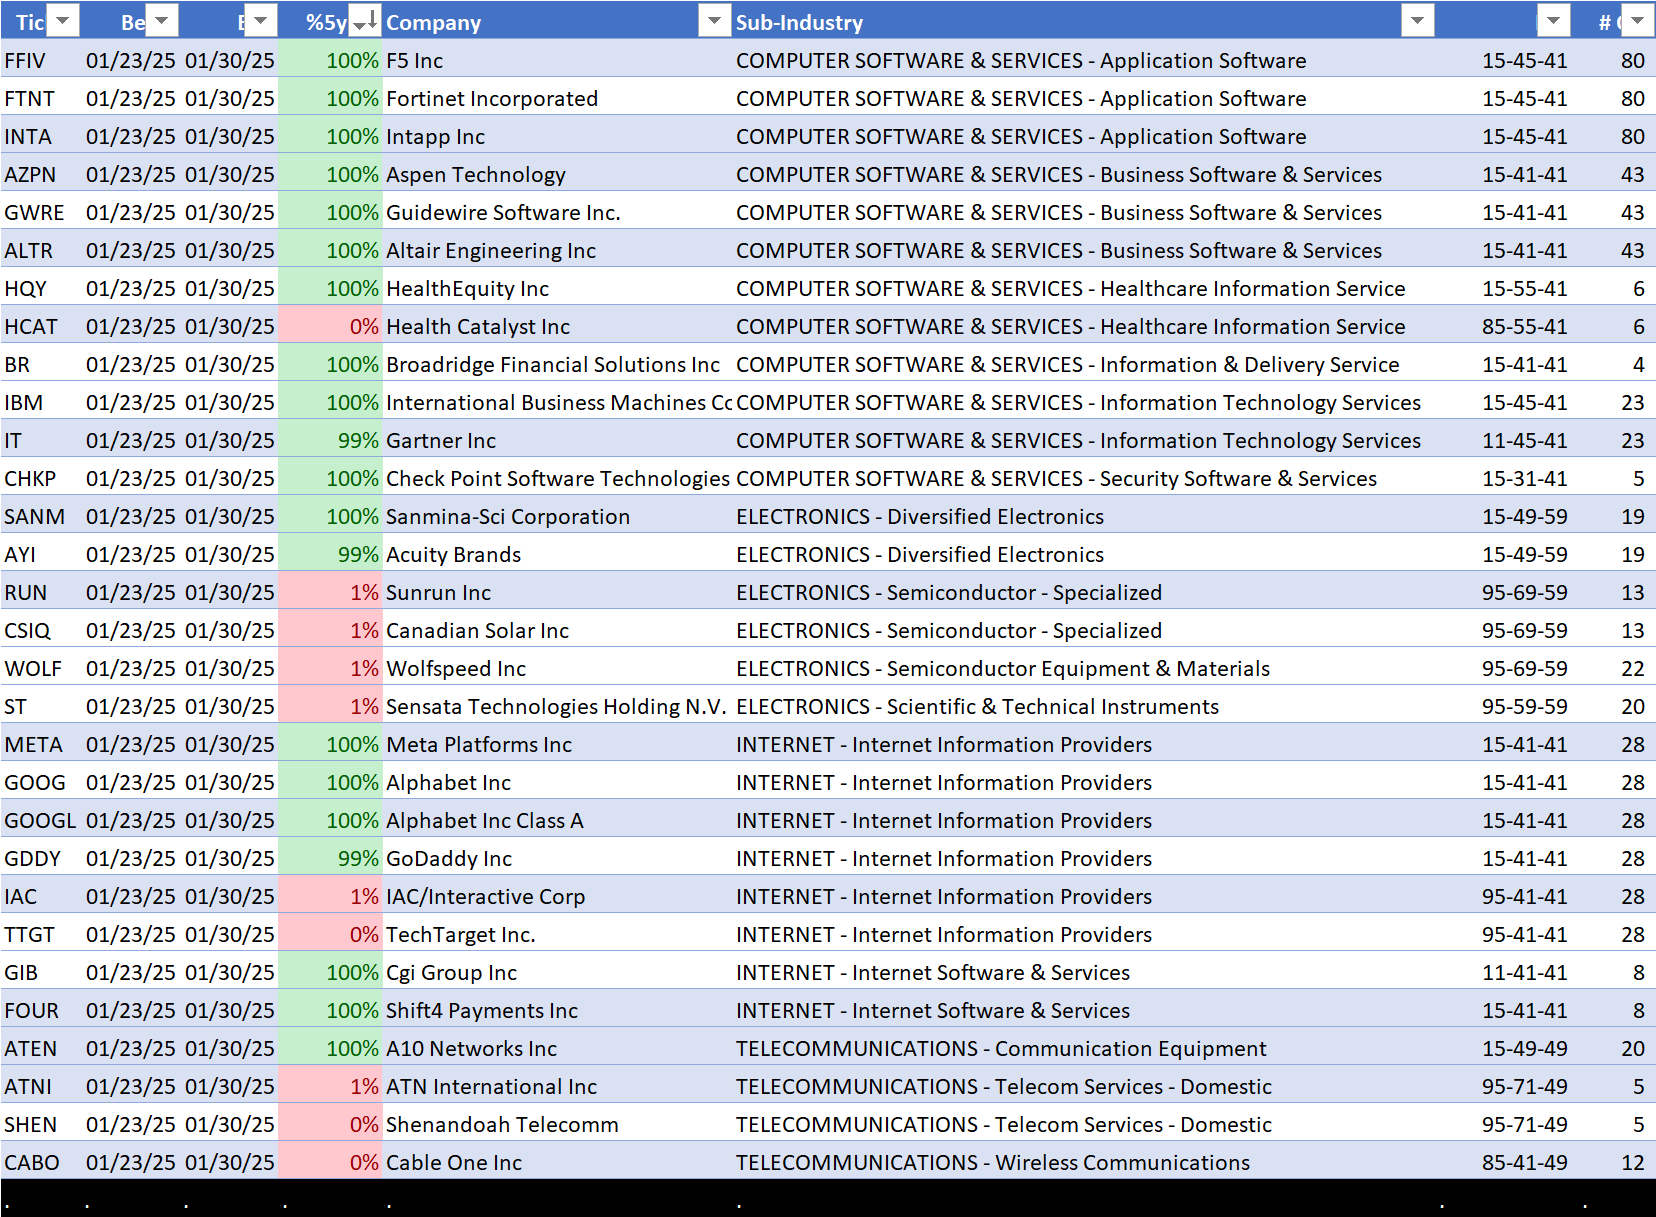Click the 1% cell in the RUN row
Screen dimensions: 1656x1217
click(x=330, y=592)
